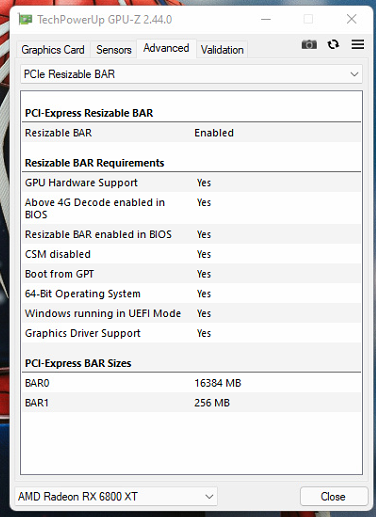Image resolution: width=376 pixels, height=517 pixels.
Task: Click the refresh arrows icon
Action: pos(333,44)
